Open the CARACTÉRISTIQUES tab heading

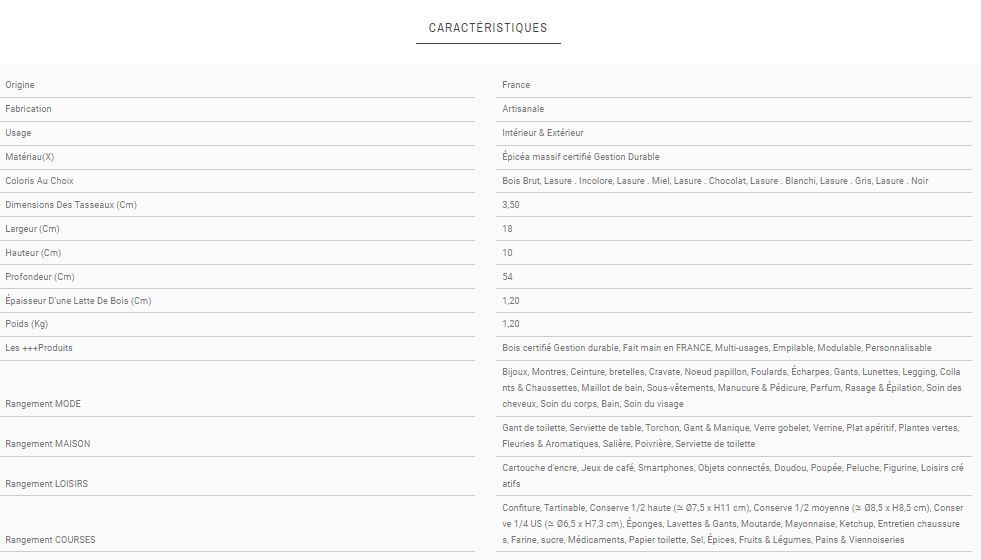[488, 28]
